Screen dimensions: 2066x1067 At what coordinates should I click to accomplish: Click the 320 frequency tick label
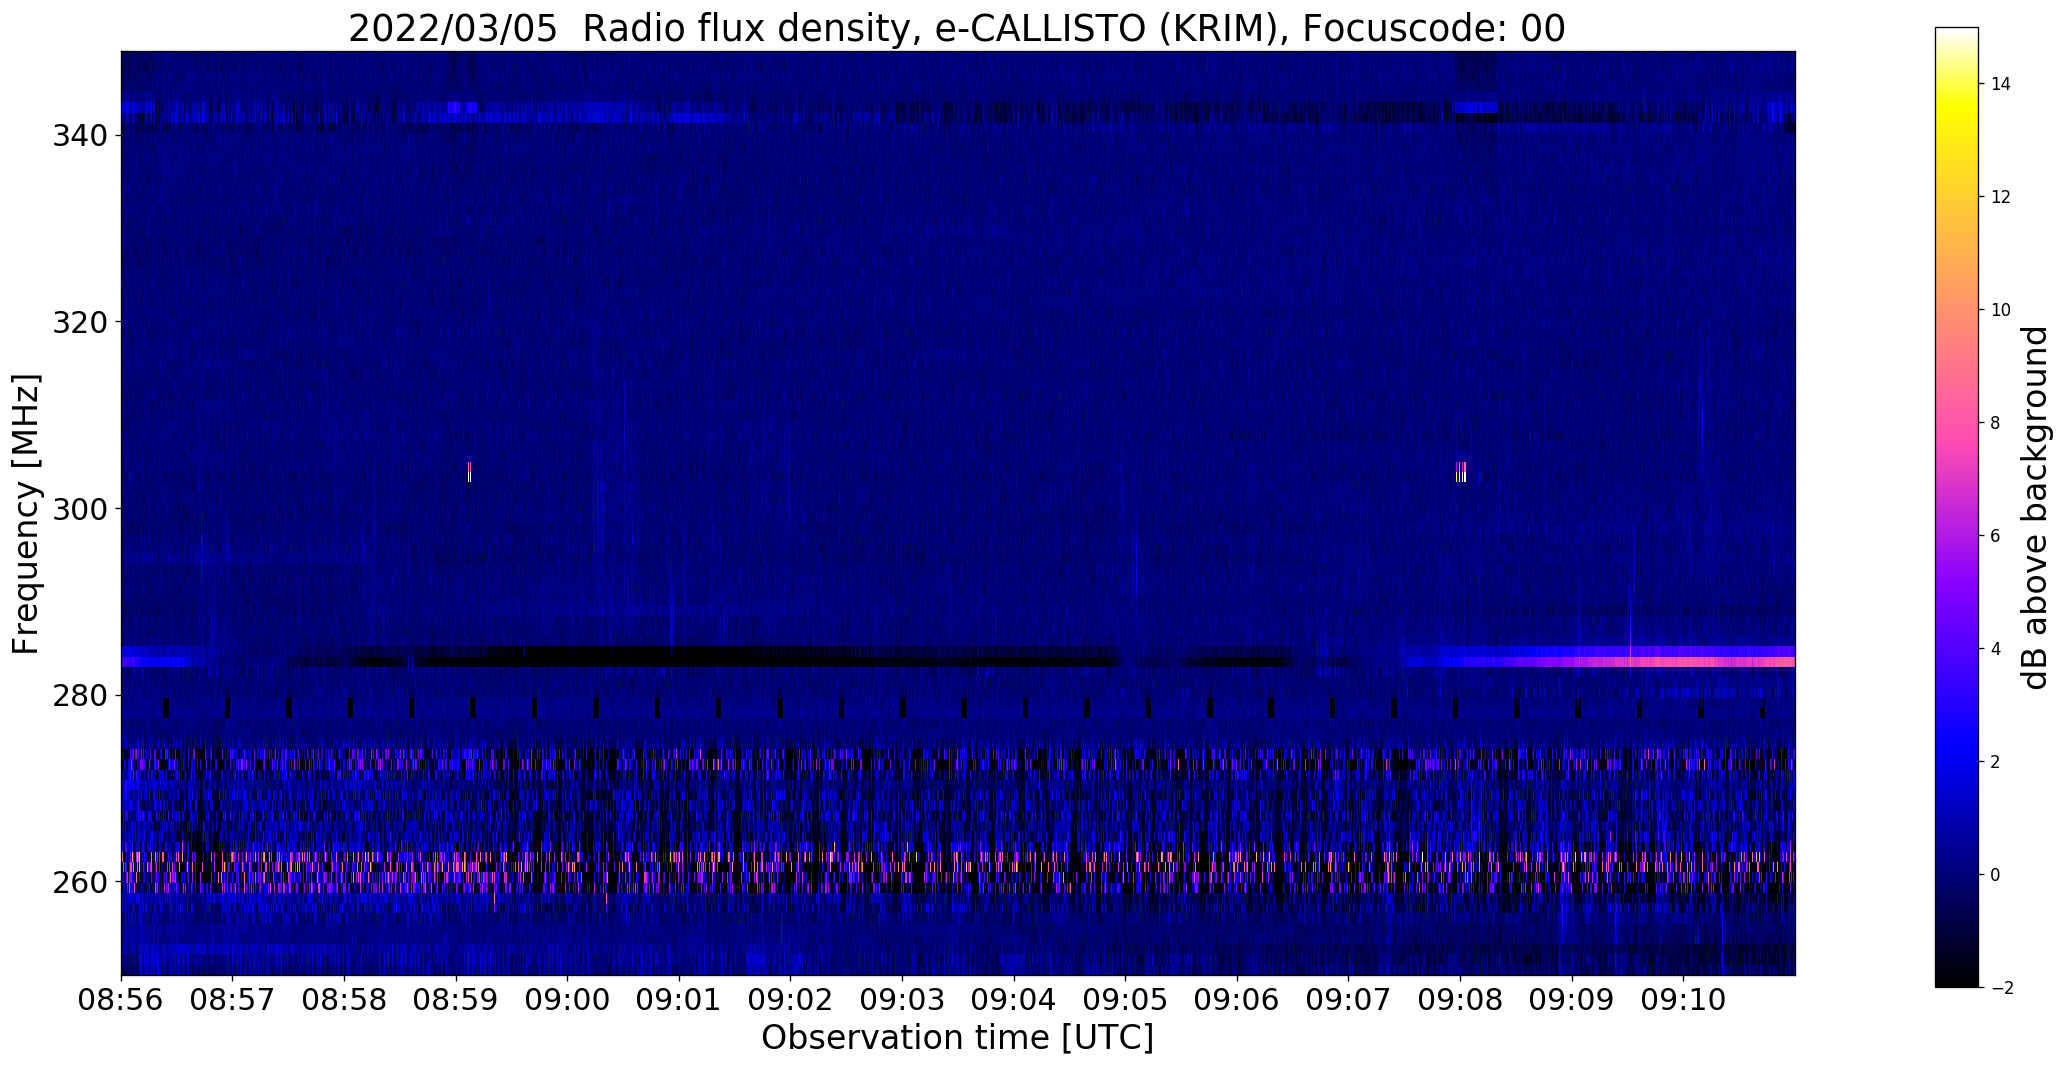click(80, 322)
